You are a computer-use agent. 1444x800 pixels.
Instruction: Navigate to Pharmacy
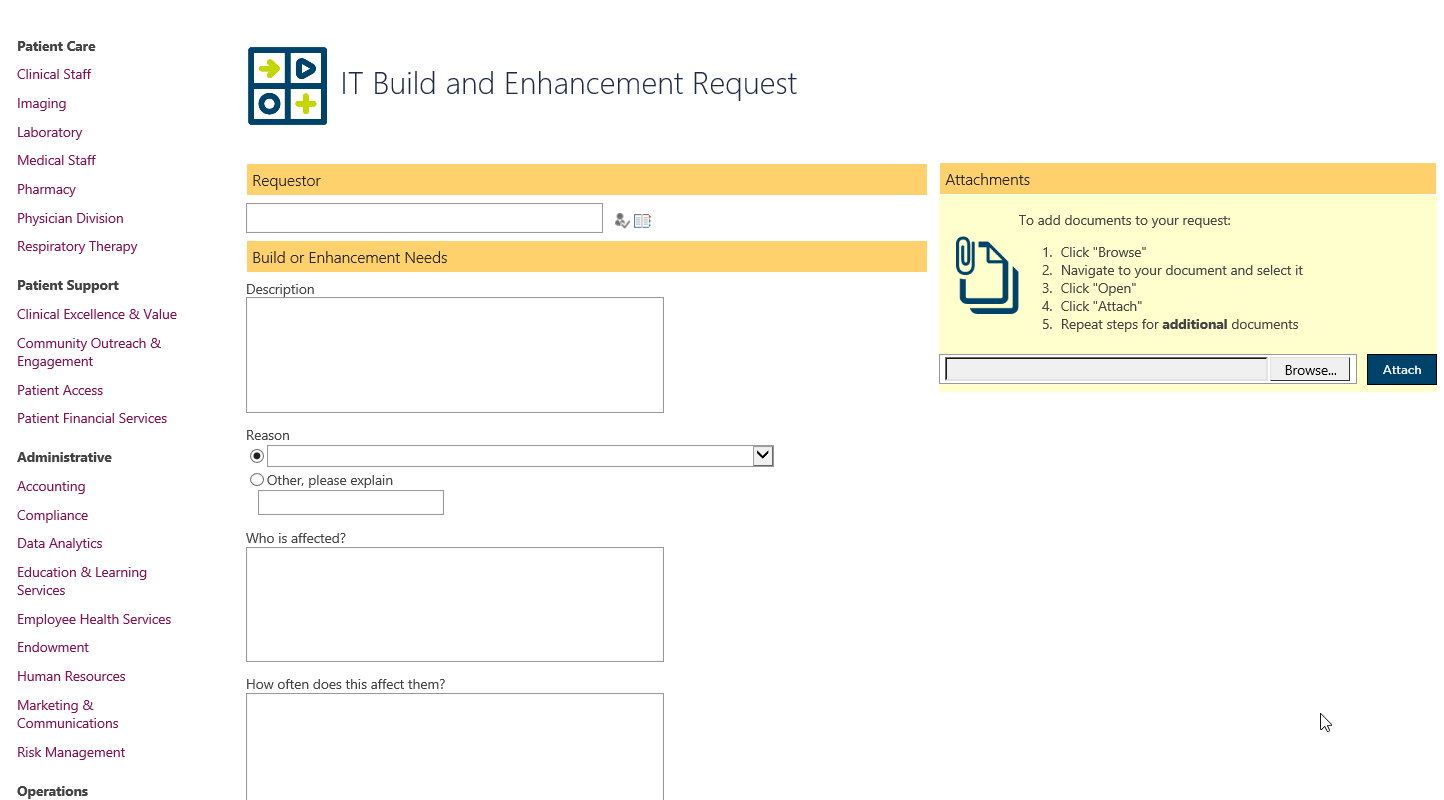(x=46, y=189)
